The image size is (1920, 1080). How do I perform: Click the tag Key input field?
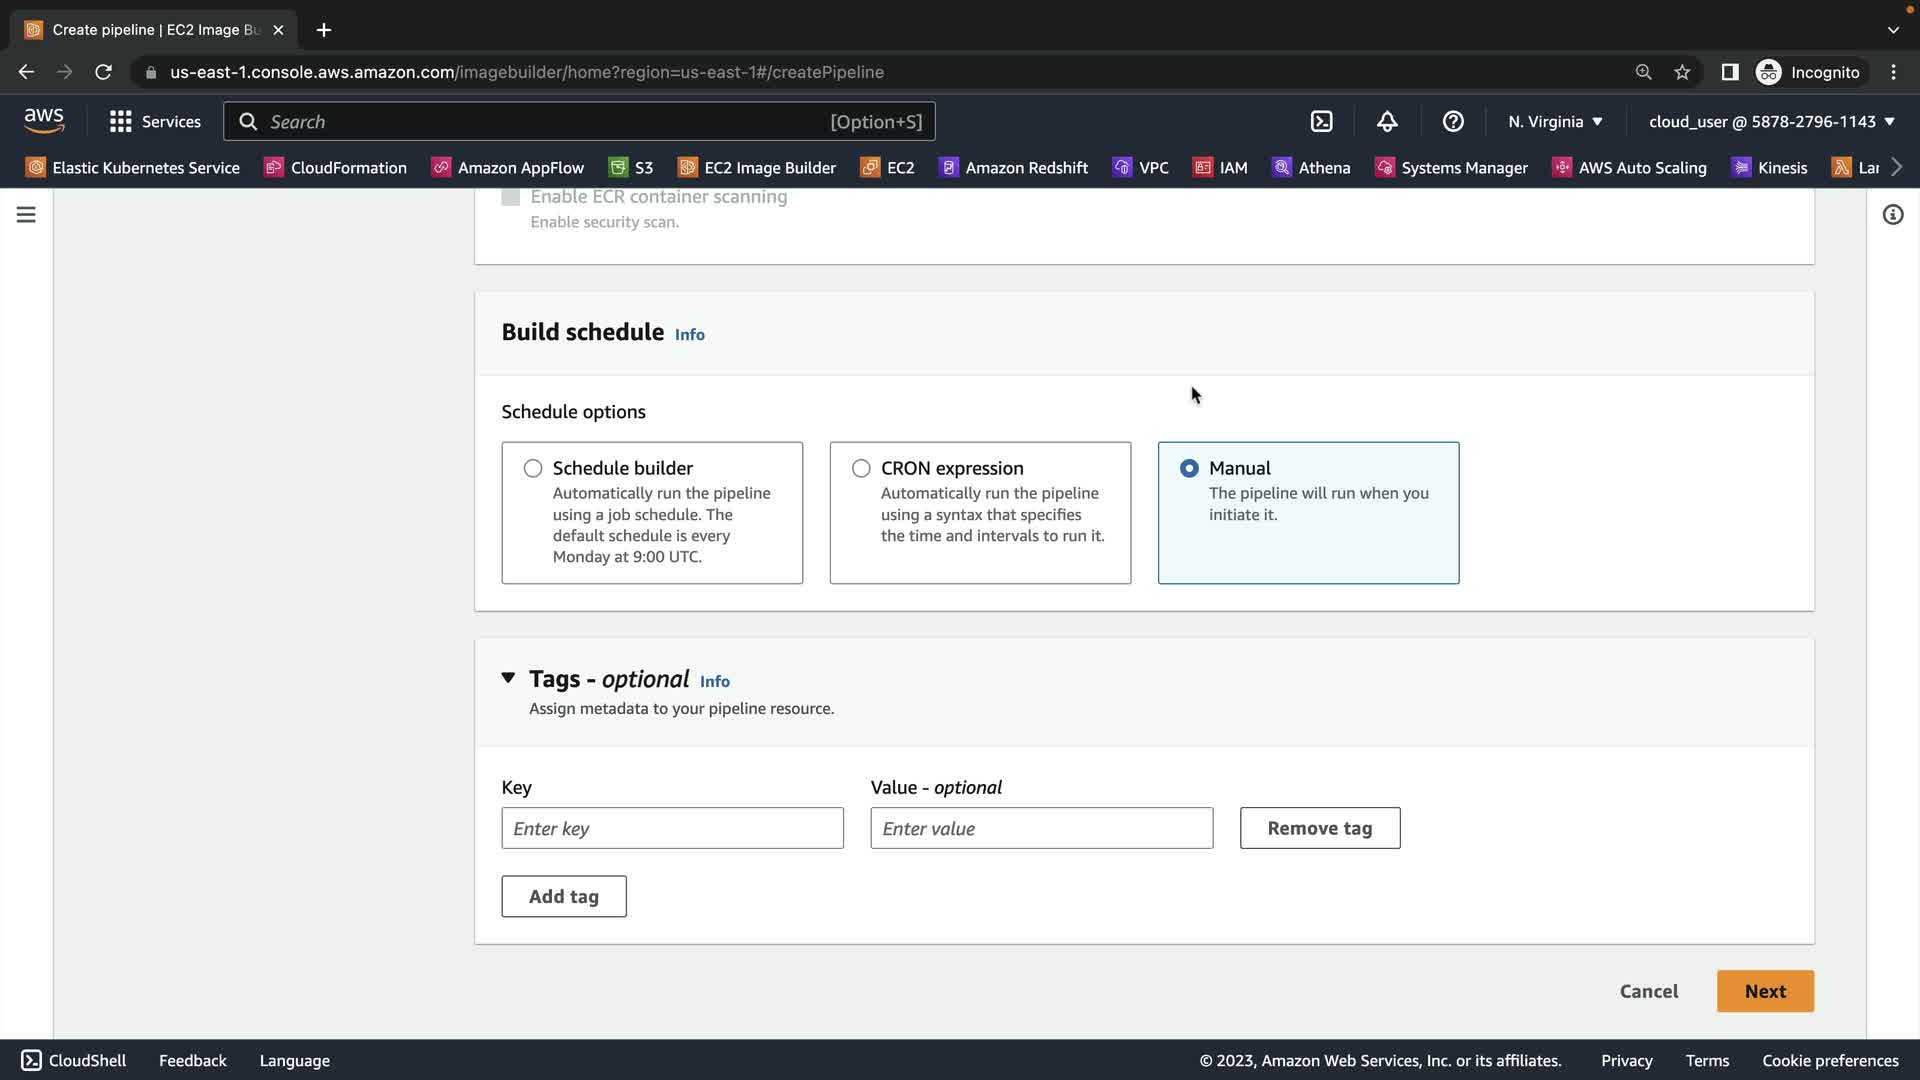(672, 828)
